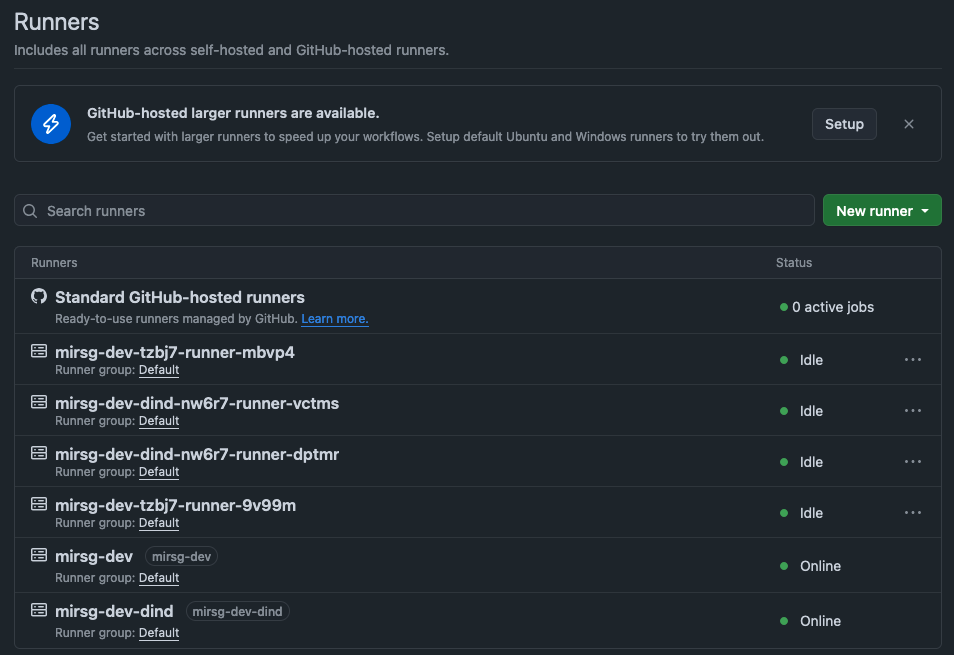Click server icon for mirsg-dev-dind-nw6r7-runner-vctms

(39, 403)
